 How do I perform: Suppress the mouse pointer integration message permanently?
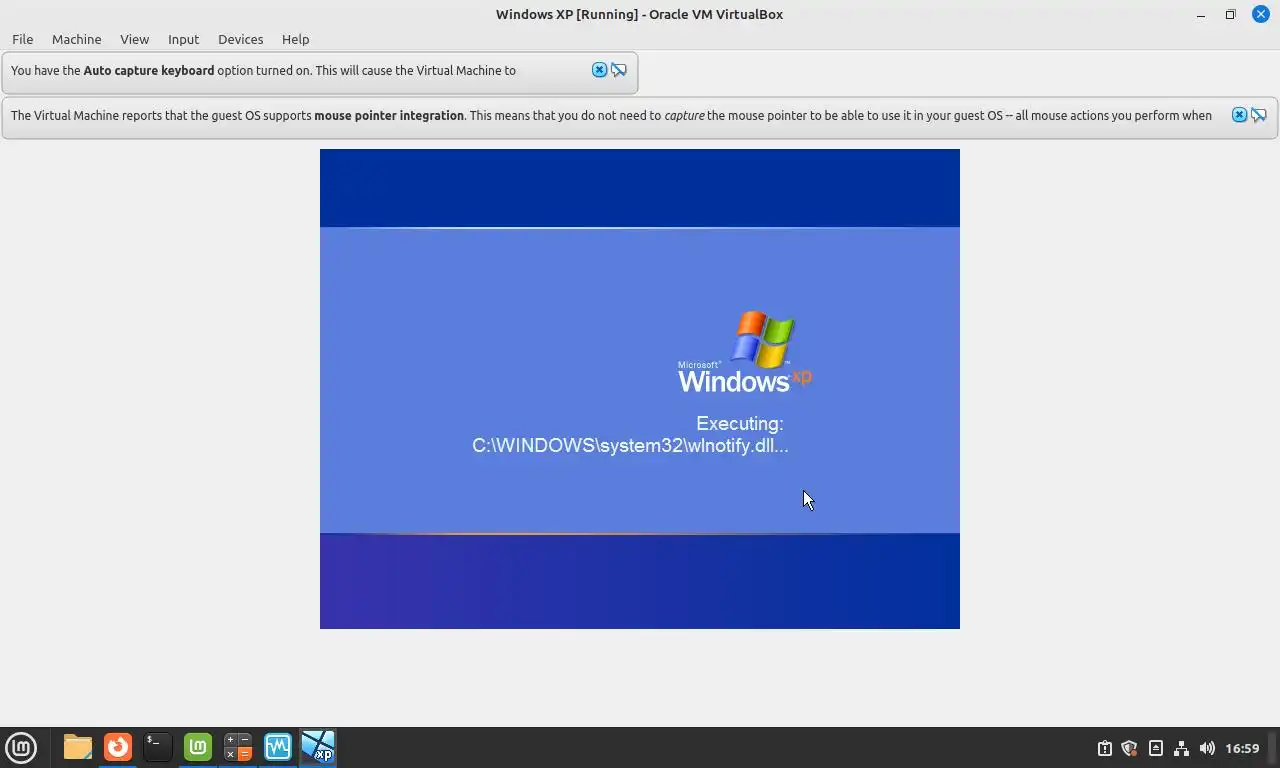point(1259,115)
